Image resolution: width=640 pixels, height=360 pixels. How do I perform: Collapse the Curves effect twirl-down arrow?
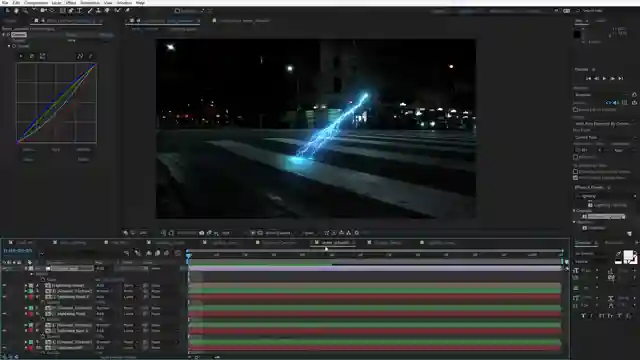(4, 35)
